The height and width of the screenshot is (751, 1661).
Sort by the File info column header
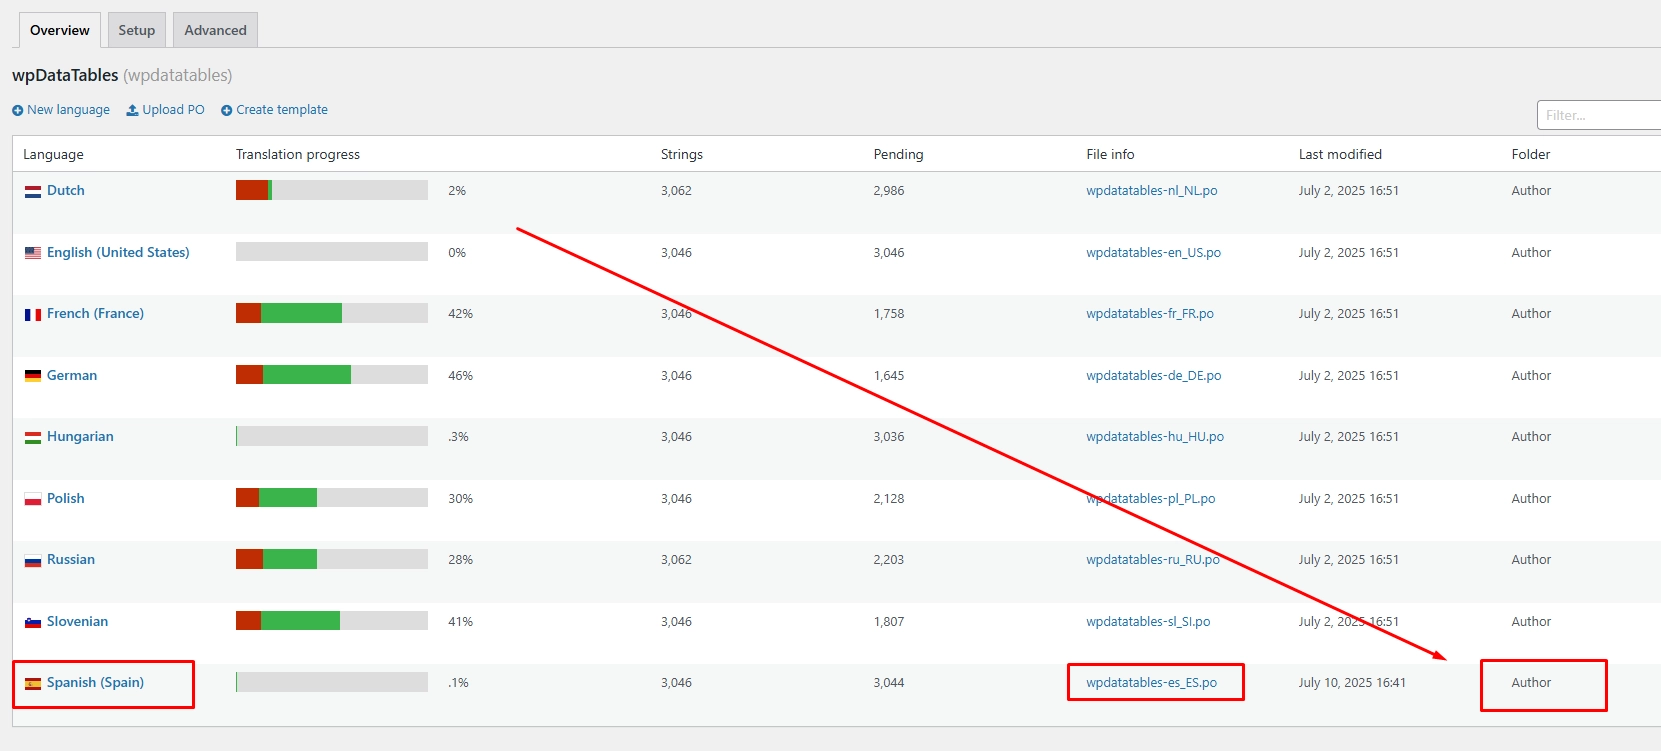click(1110, 154)
